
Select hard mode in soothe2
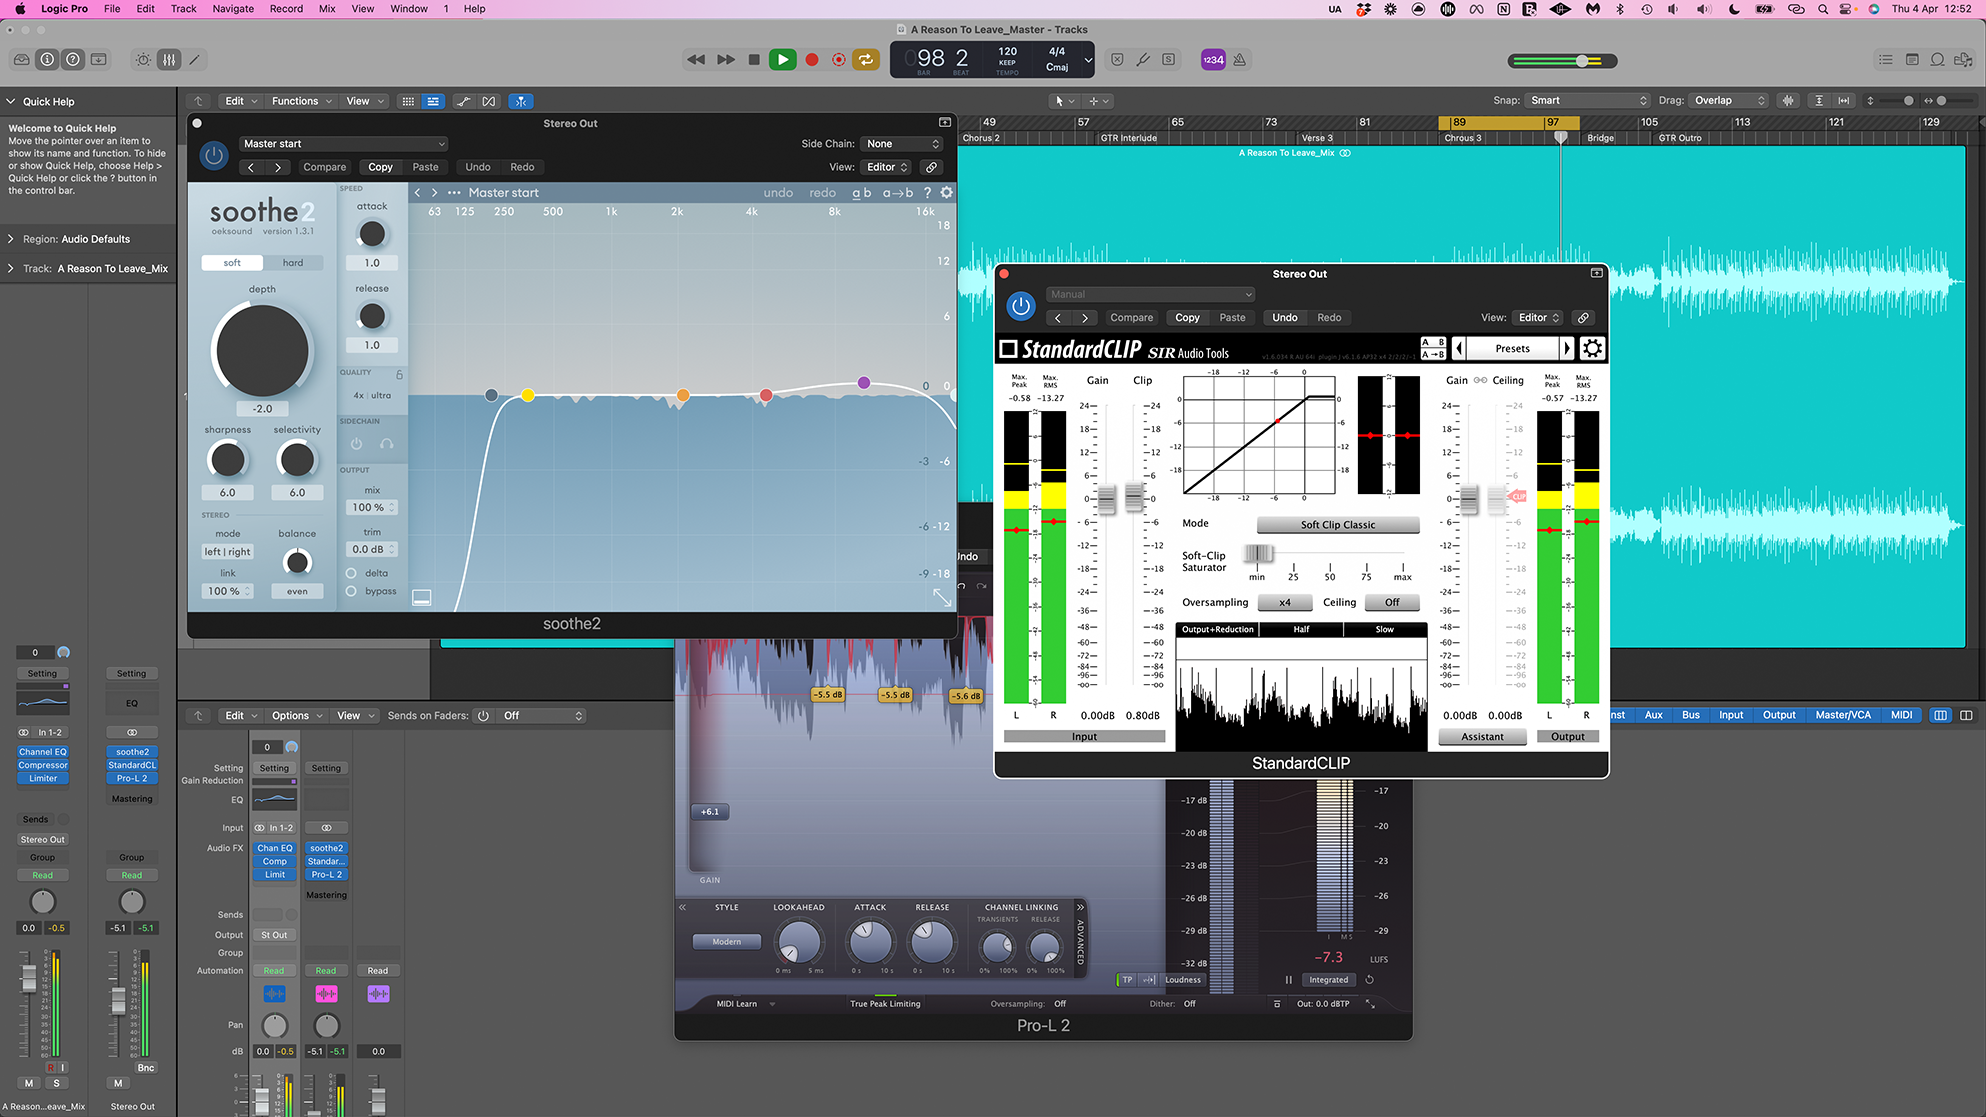pyautogui.click(x=293, y=263)
